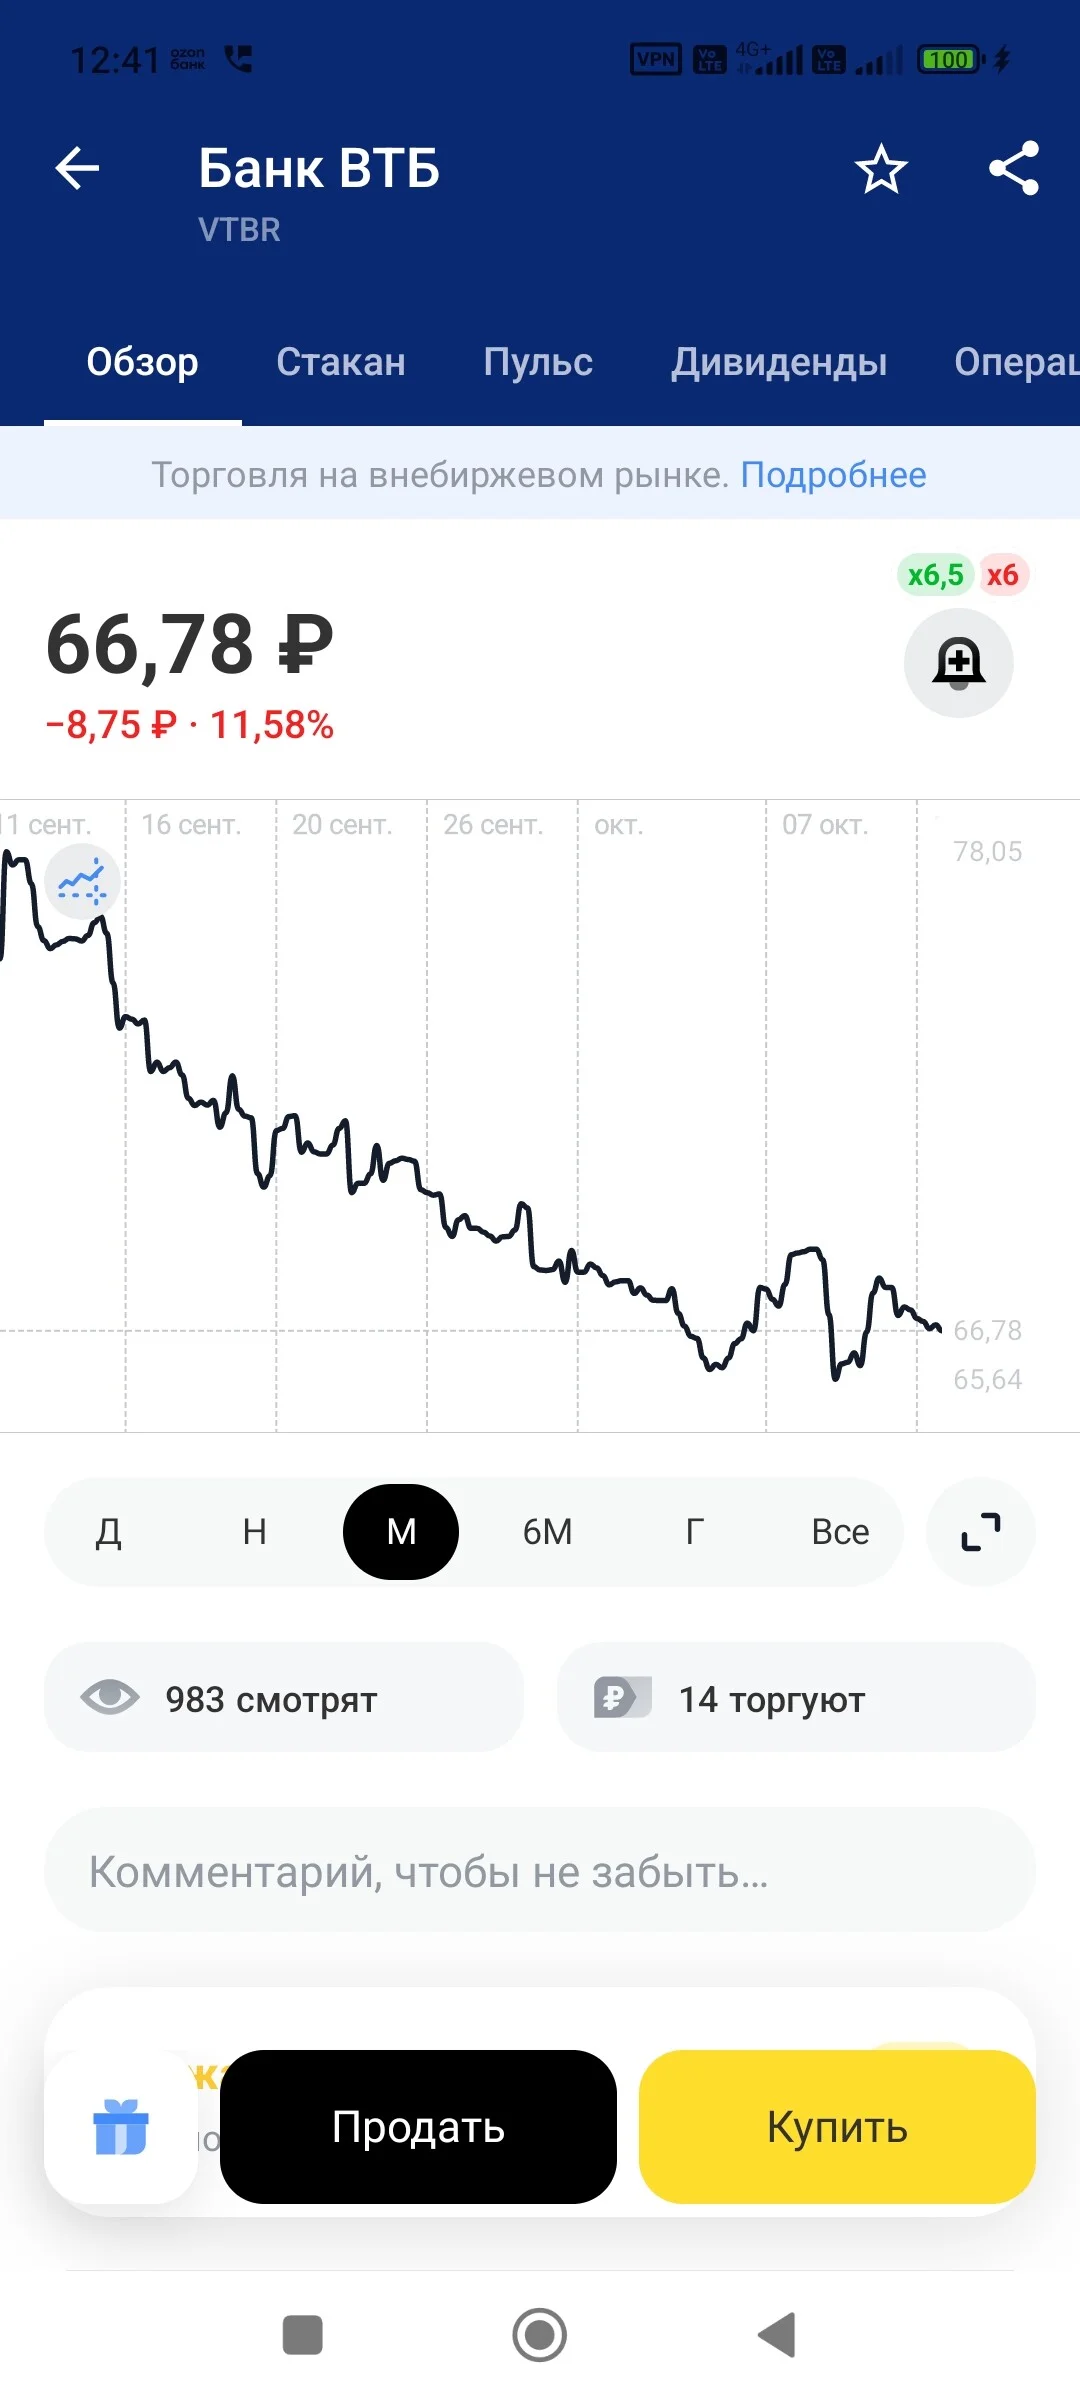Add Банк ВТБ to favorites star

pyautogui.click(x=881, y=169)
